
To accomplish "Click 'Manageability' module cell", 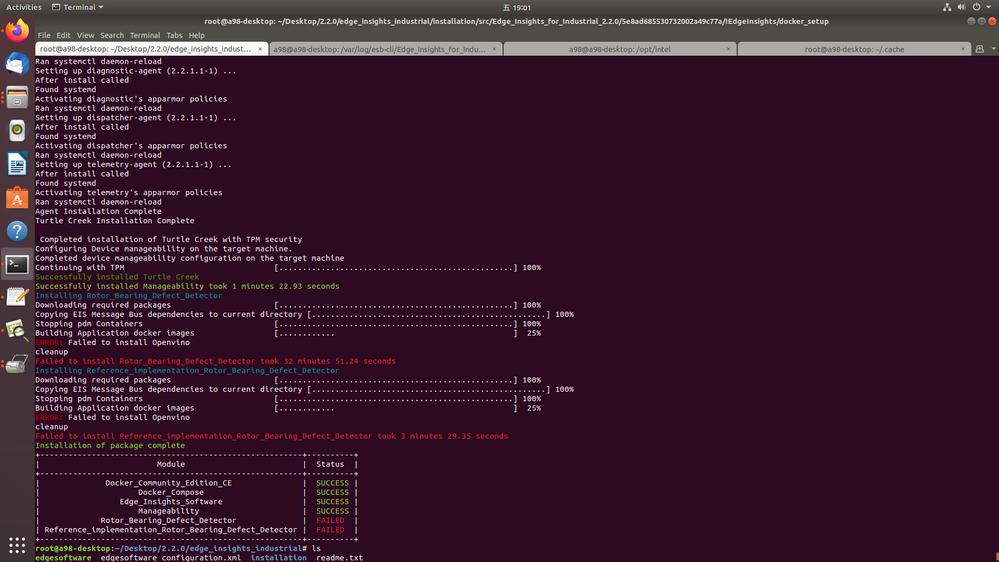I will pyautogui.click(x=169, y=511).
